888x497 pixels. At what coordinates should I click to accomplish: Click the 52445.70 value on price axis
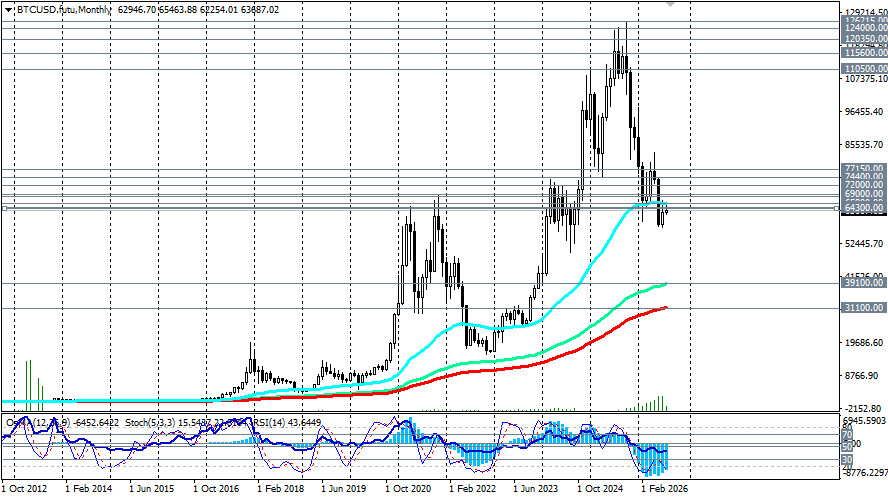[864, 244]
